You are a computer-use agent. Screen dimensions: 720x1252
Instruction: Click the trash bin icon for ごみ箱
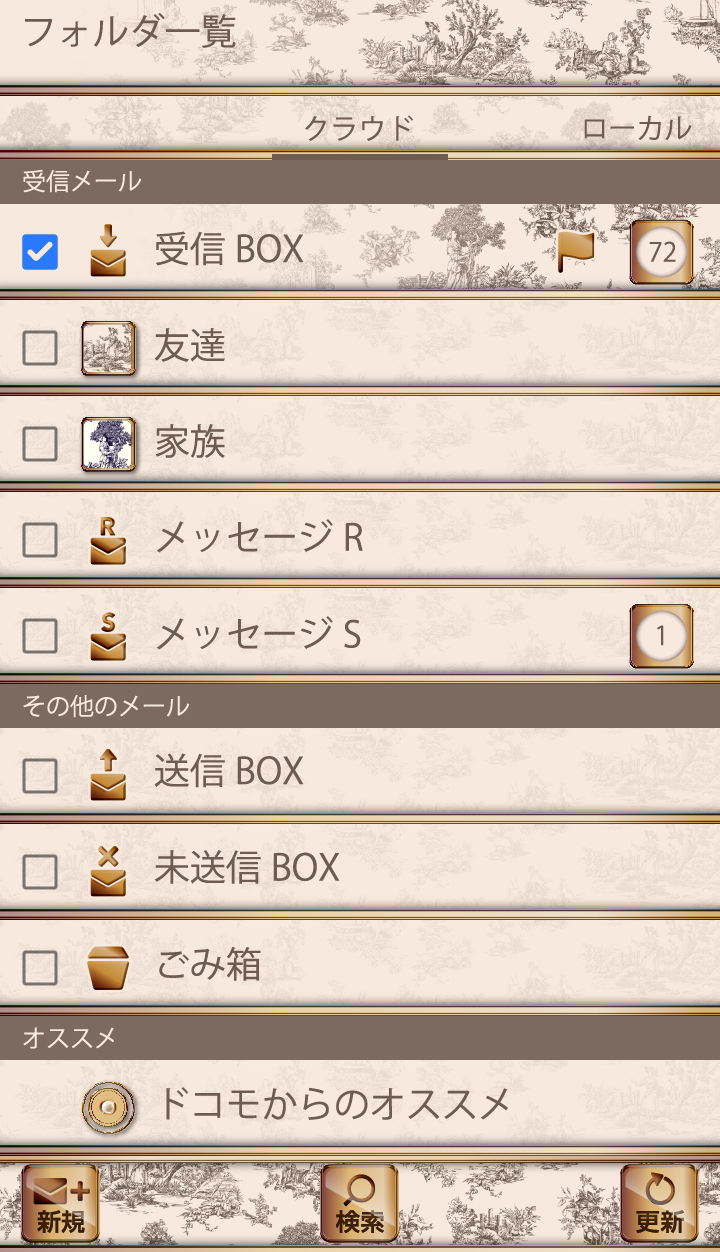pyautogui.click(x=108, y=967)
